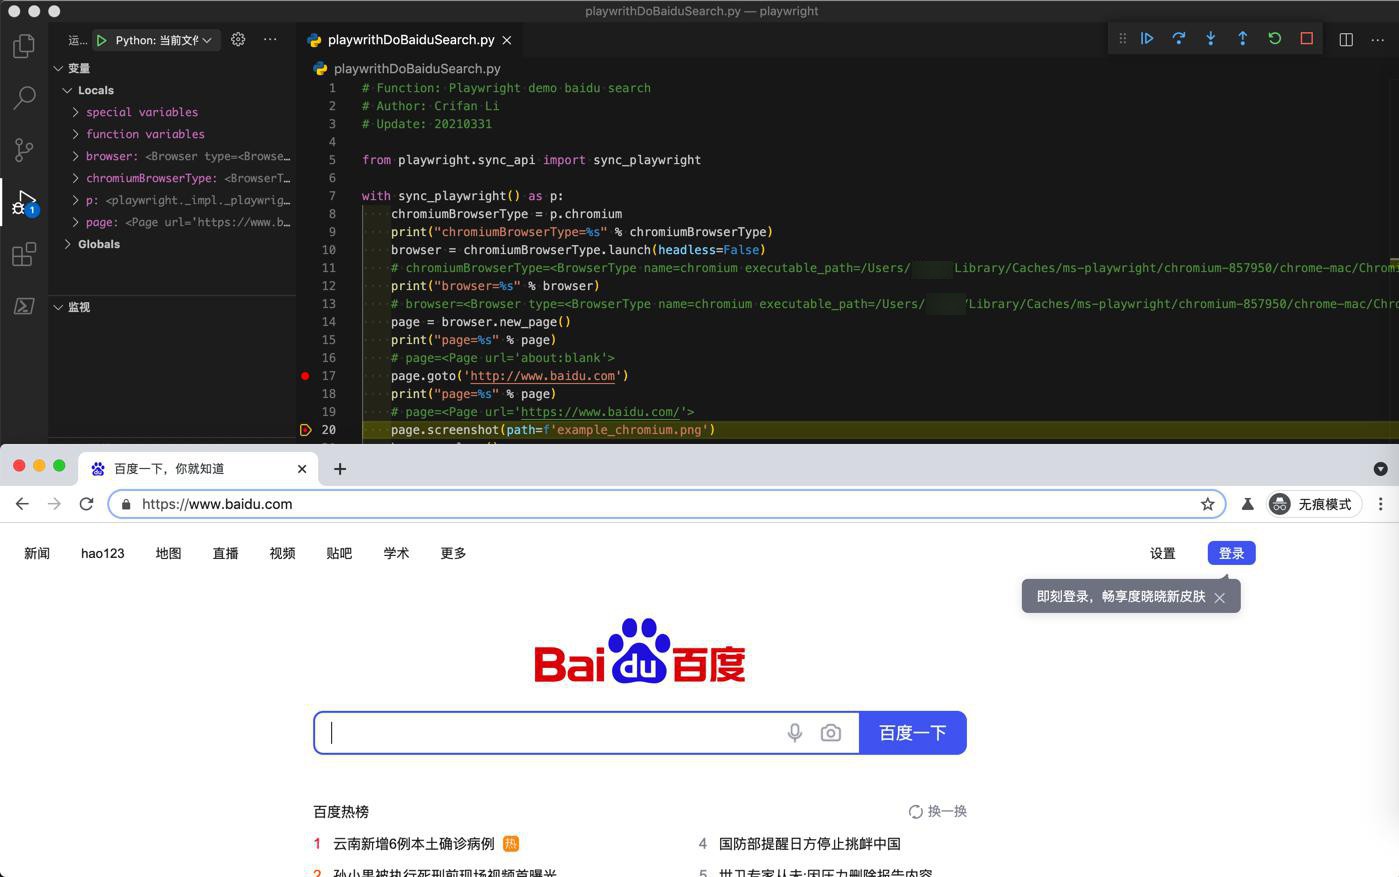Open the Search view in activity bar
The width and height of the screenshot is (1399, 877).
24,98
